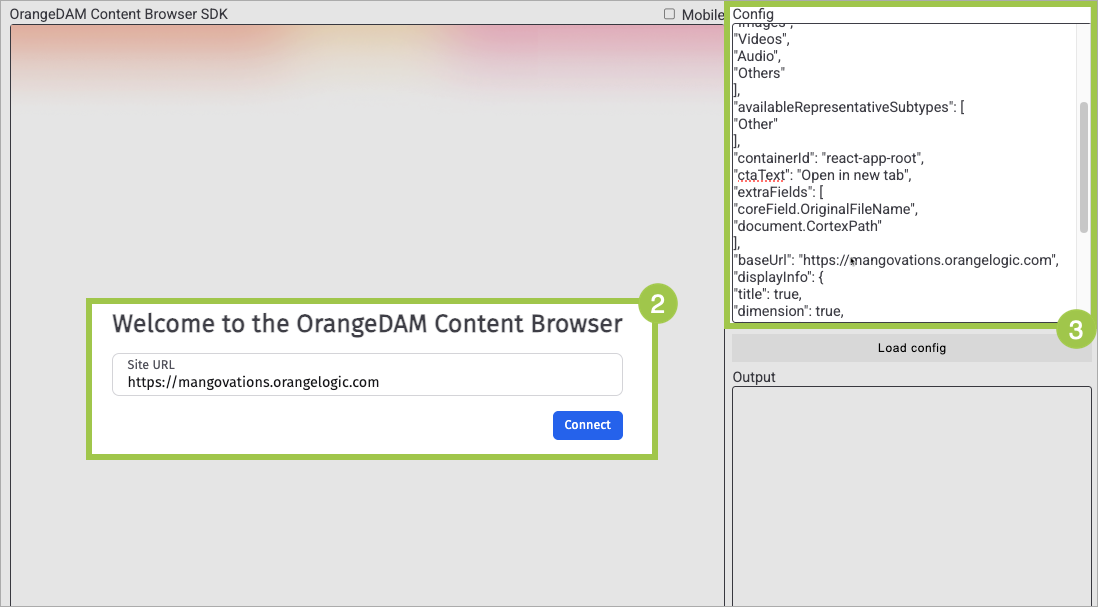
Task: Click the OrangeDAM Content Browser SDK title
Action: [118, 14]
